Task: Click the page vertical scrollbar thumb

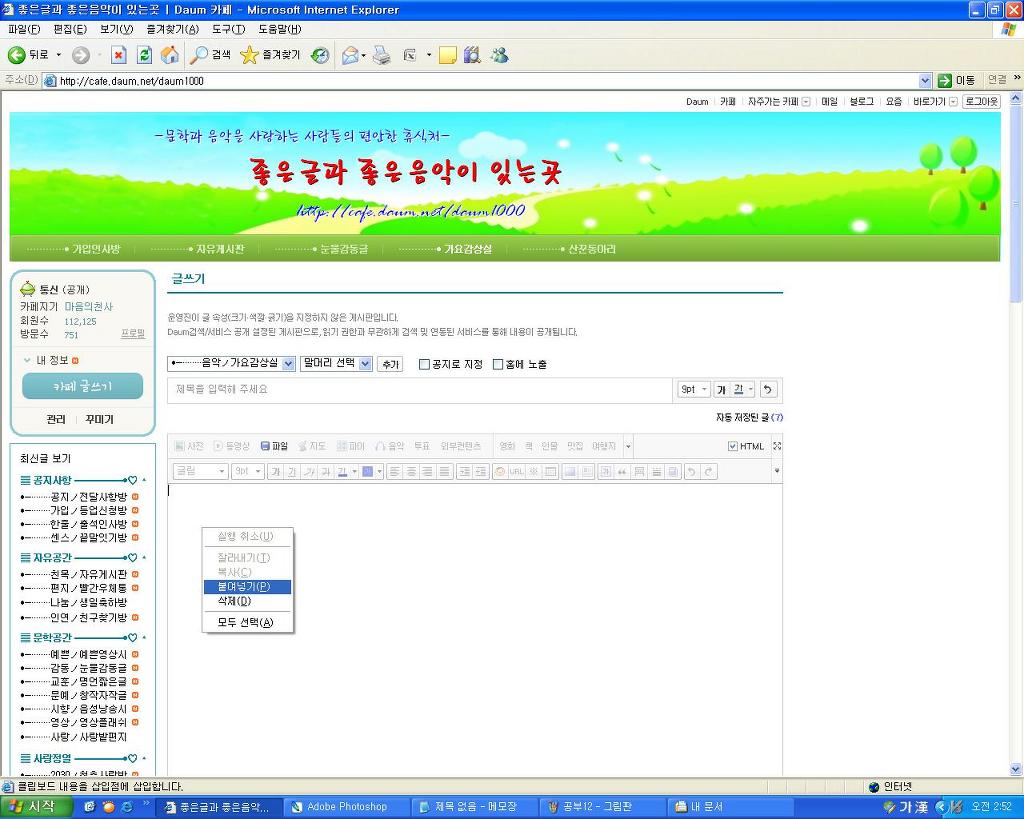Action: pos(1016,202)
